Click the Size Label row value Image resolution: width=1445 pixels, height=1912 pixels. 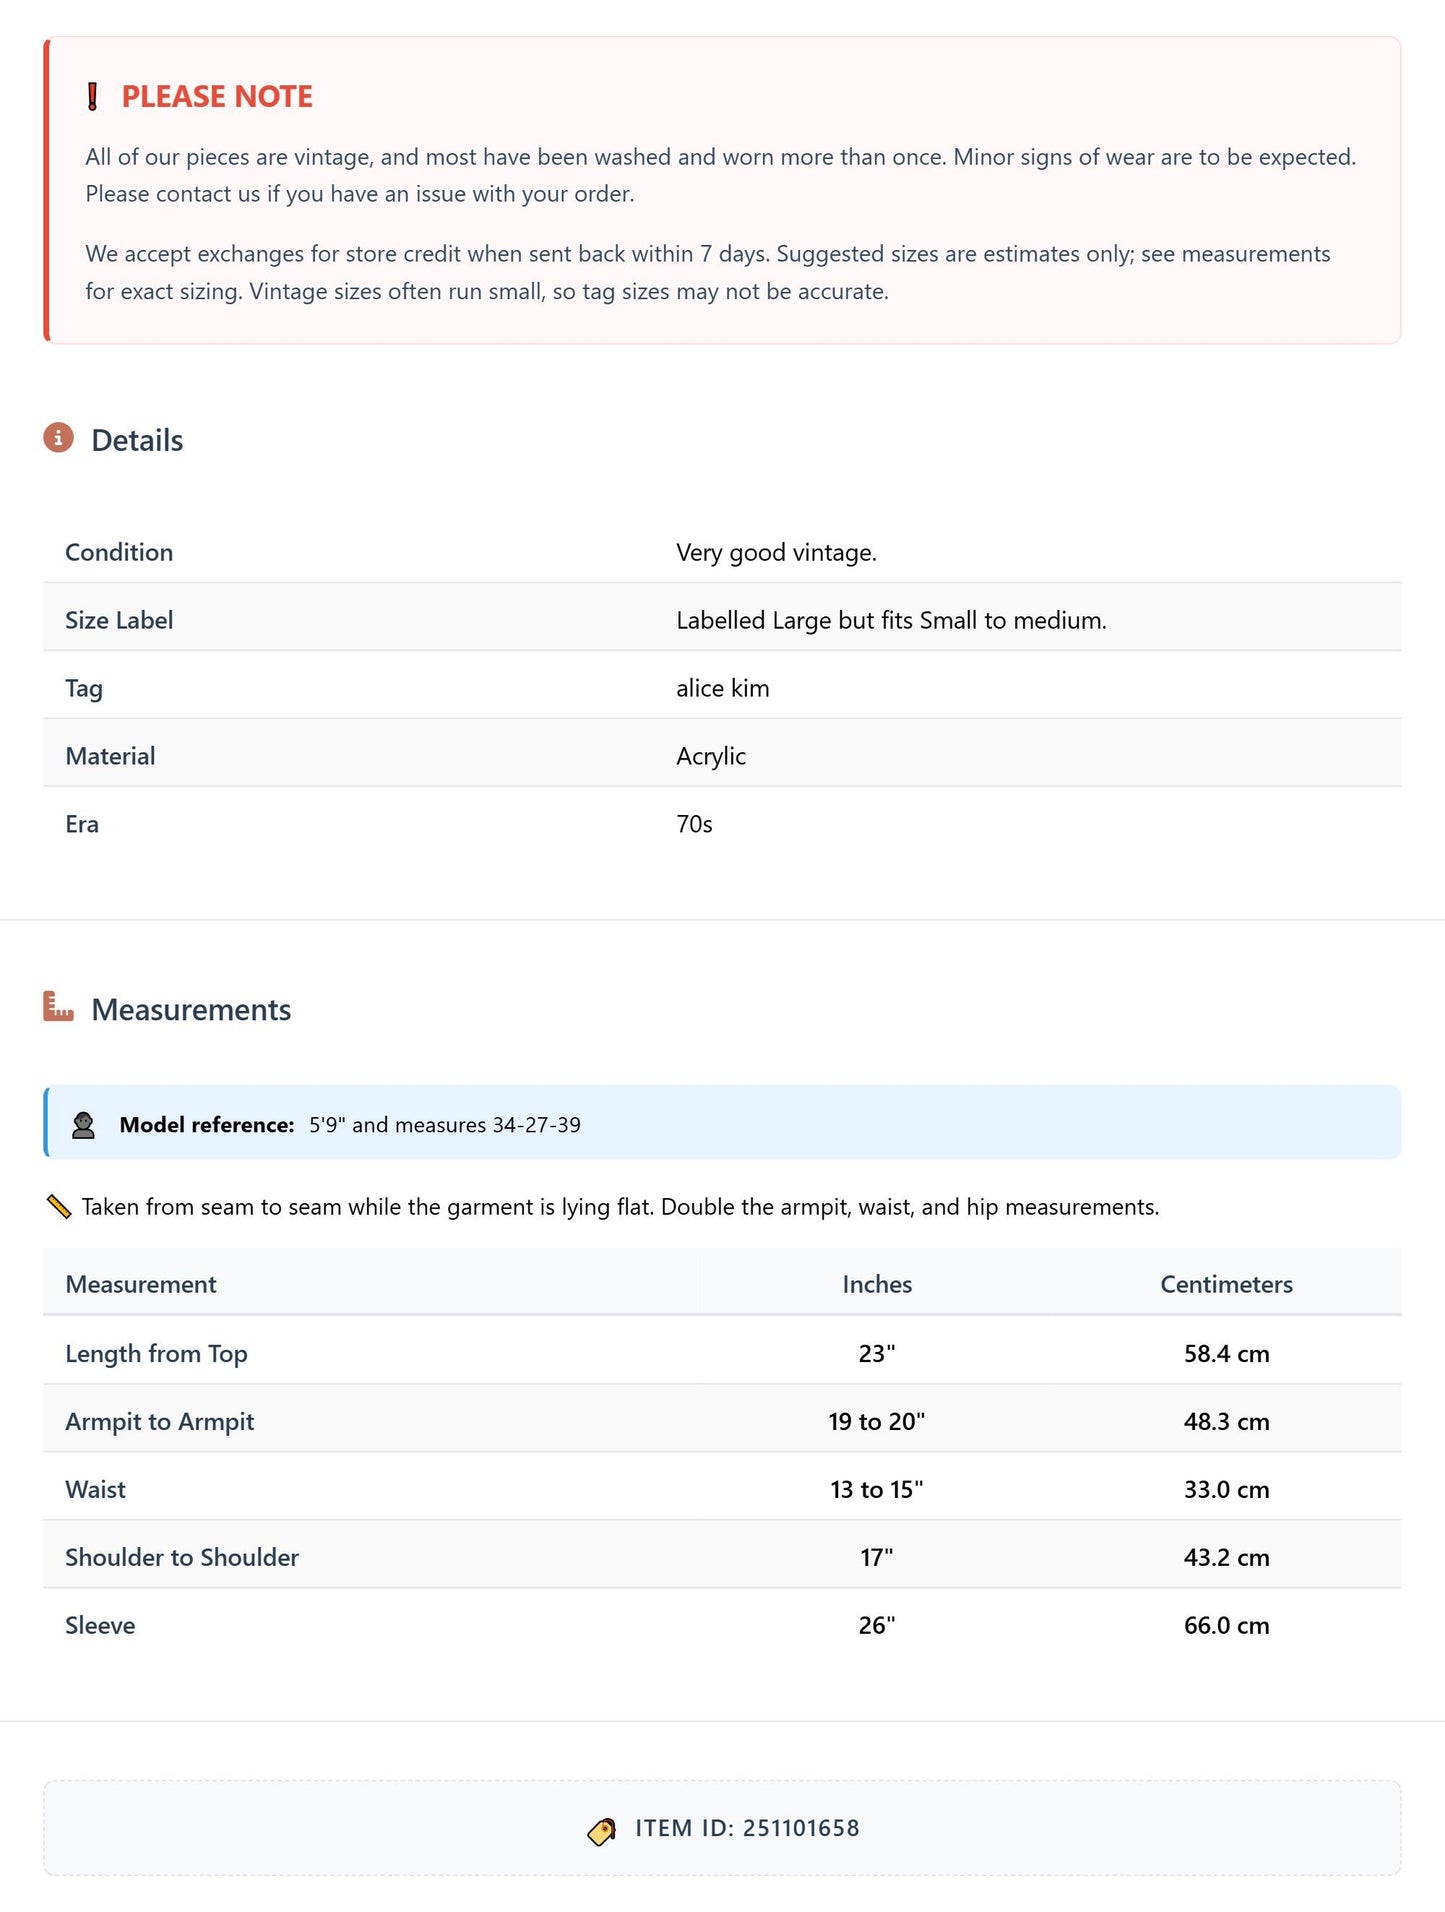(891, 620)
